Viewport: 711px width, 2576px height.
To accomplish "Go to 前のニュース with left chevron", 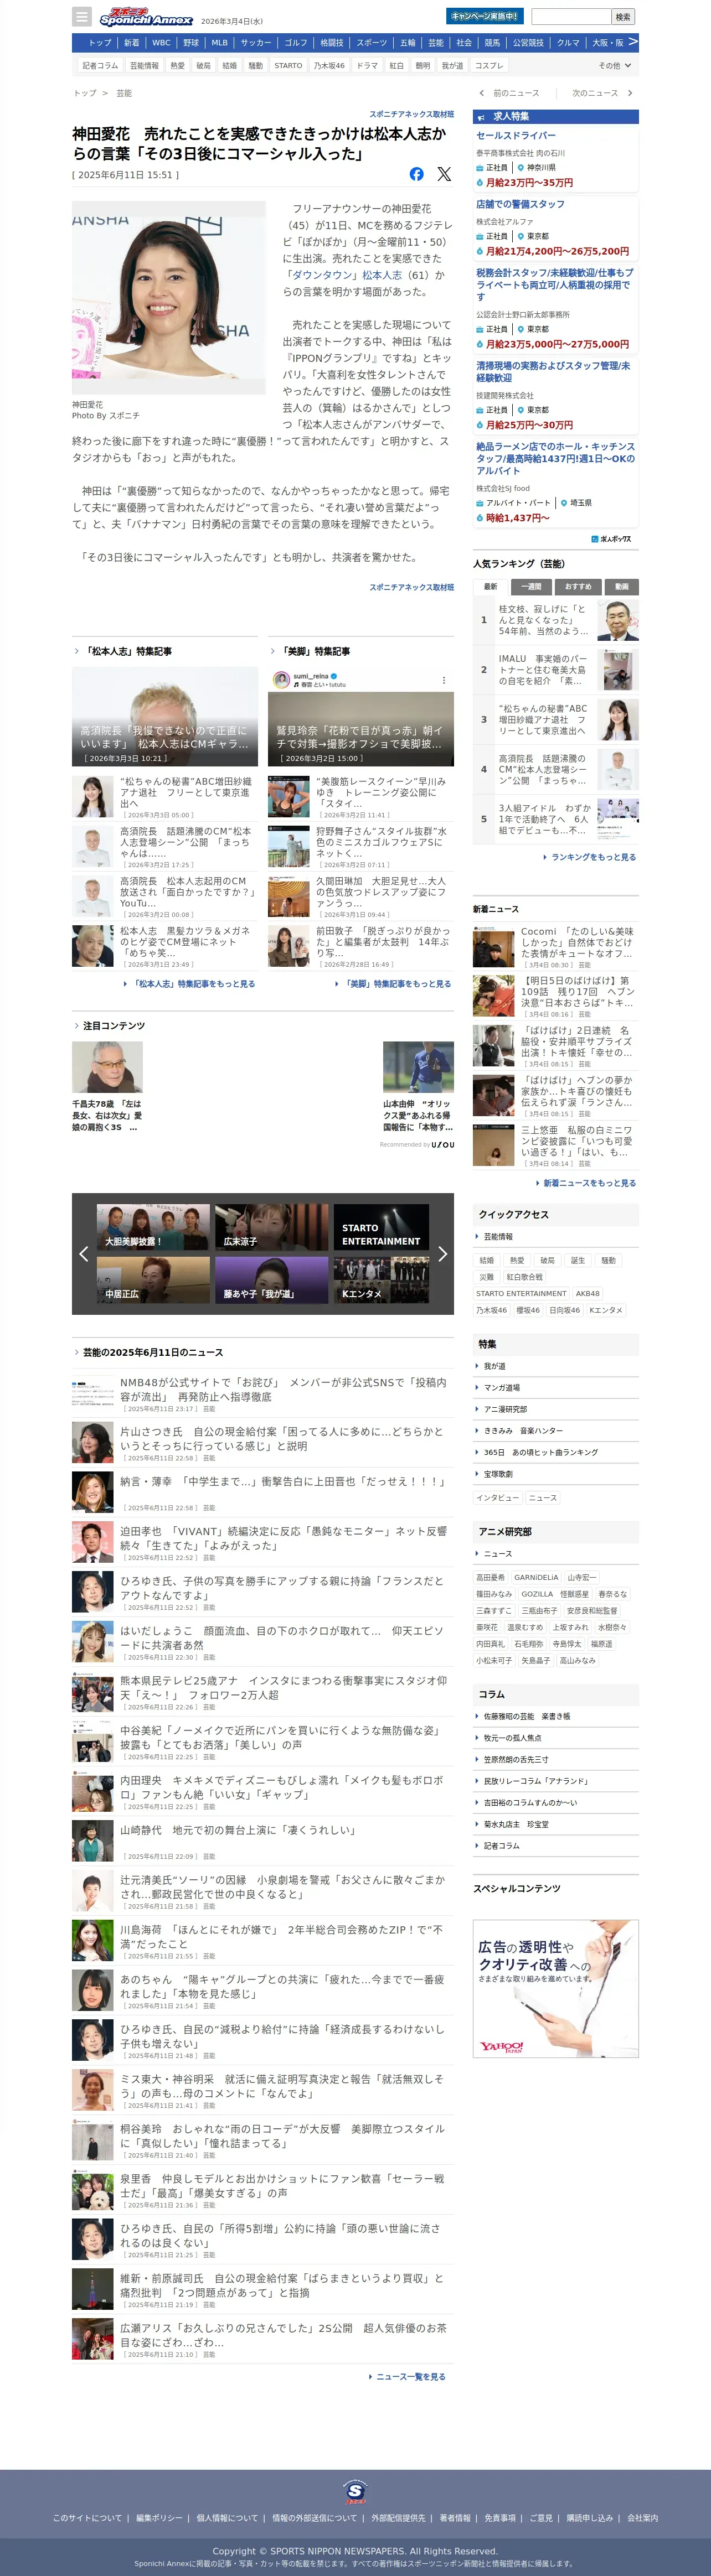I will click(510, 93).
